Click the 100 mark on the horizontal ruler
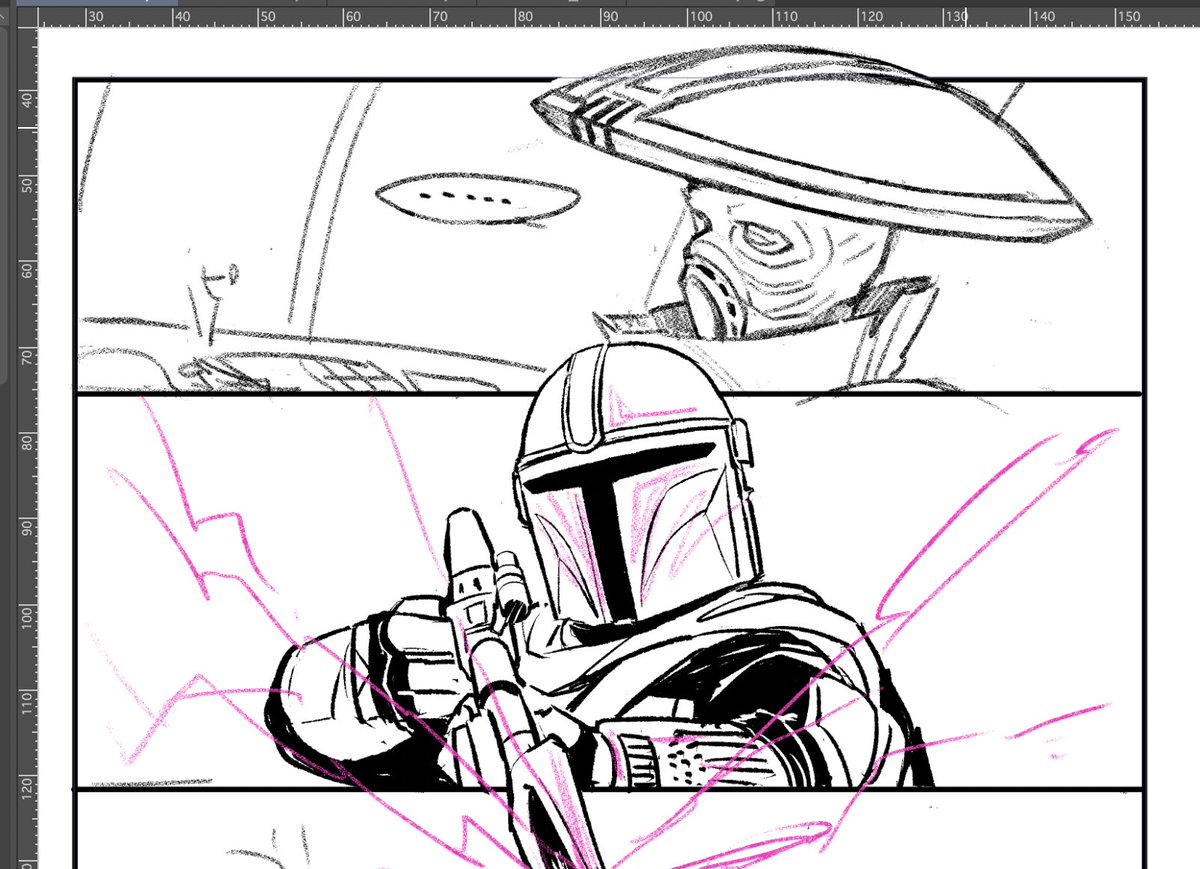Image resolution: width=1200 pixels, height=869 pixels. click(x=700, y=16)
